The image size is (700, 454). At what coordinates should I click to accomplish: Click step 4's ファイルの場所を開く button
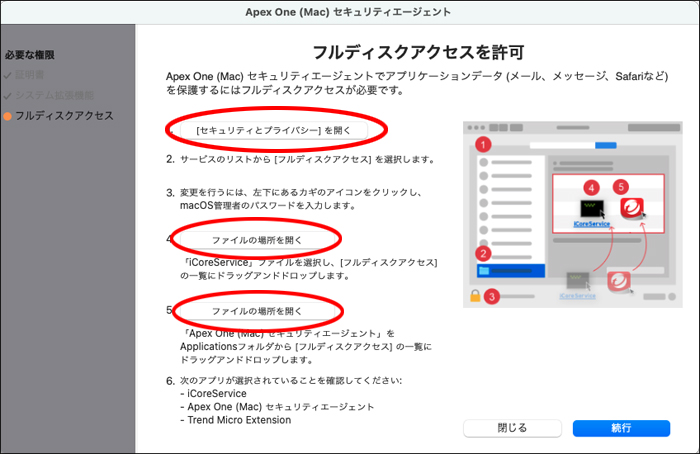(256, 240)
